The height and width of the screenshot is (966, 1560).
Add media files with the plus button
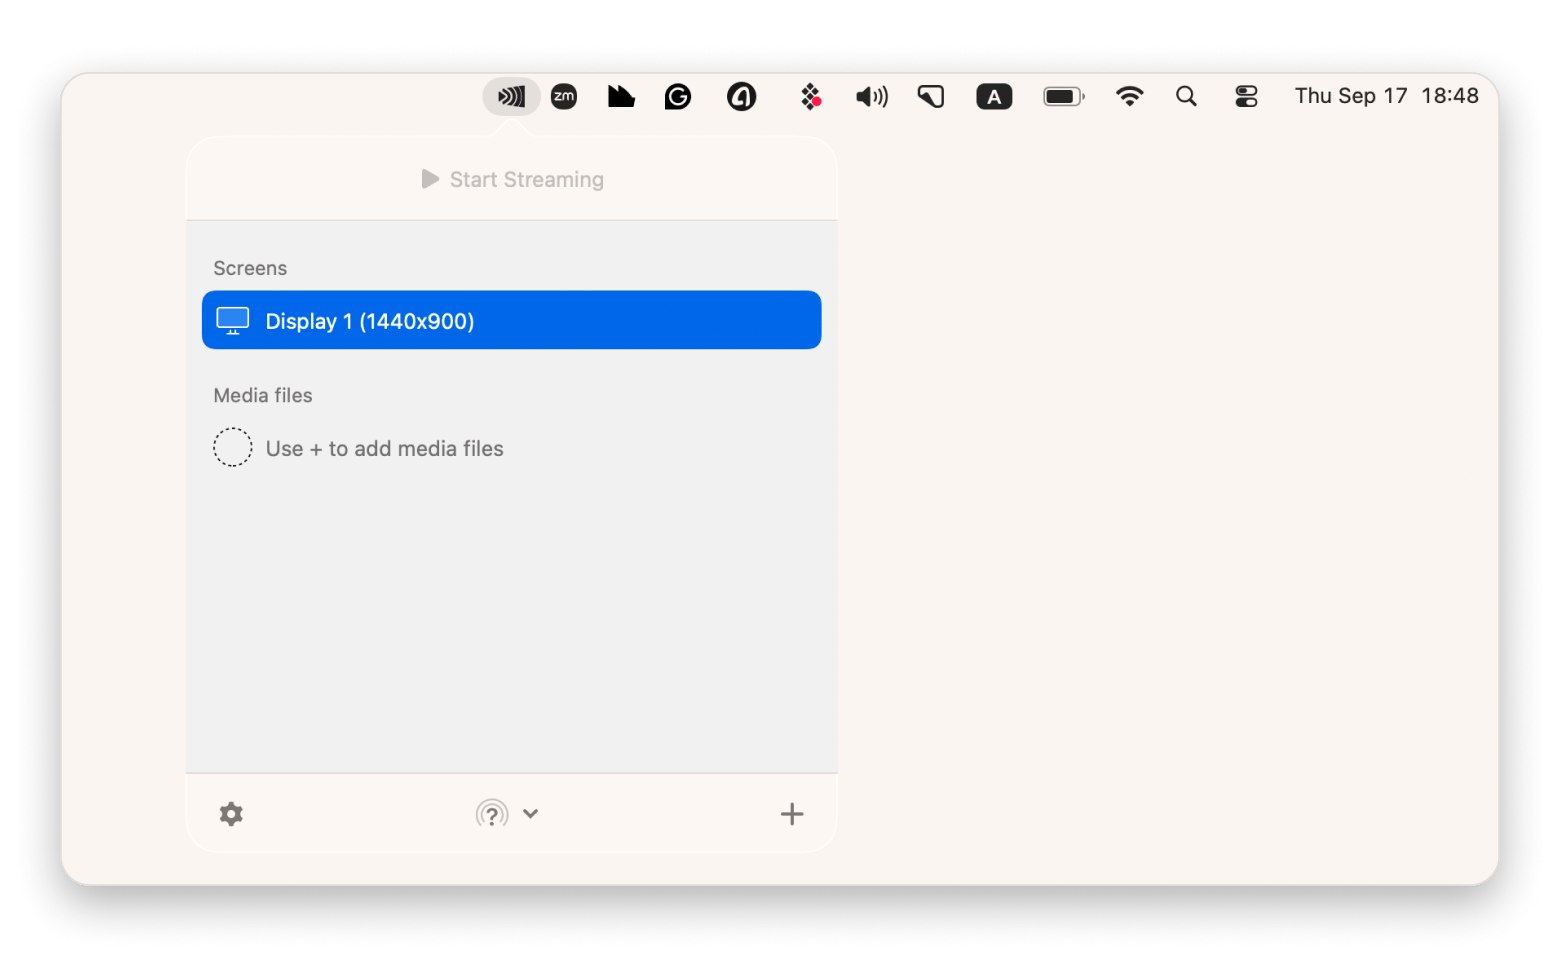(792, 814)
